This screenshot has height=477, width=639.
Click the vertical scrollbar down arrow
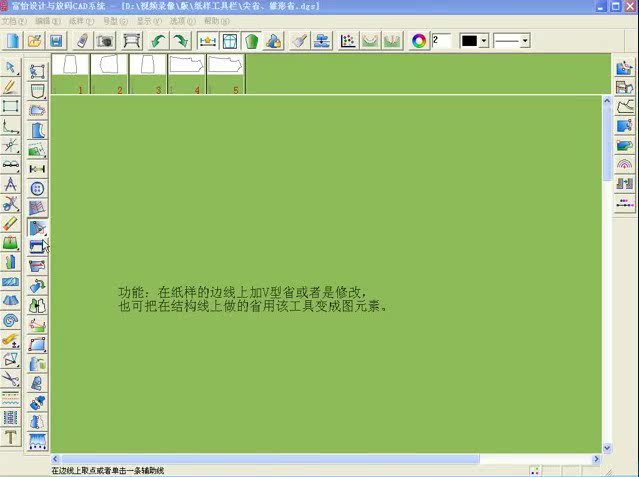(607, 447)
